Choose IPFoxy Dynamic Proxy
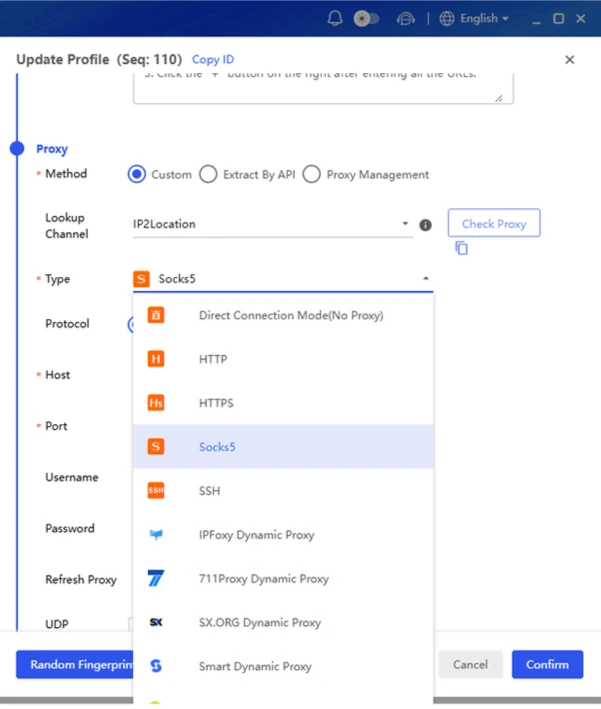601x709 pixels. click(283, 535)
